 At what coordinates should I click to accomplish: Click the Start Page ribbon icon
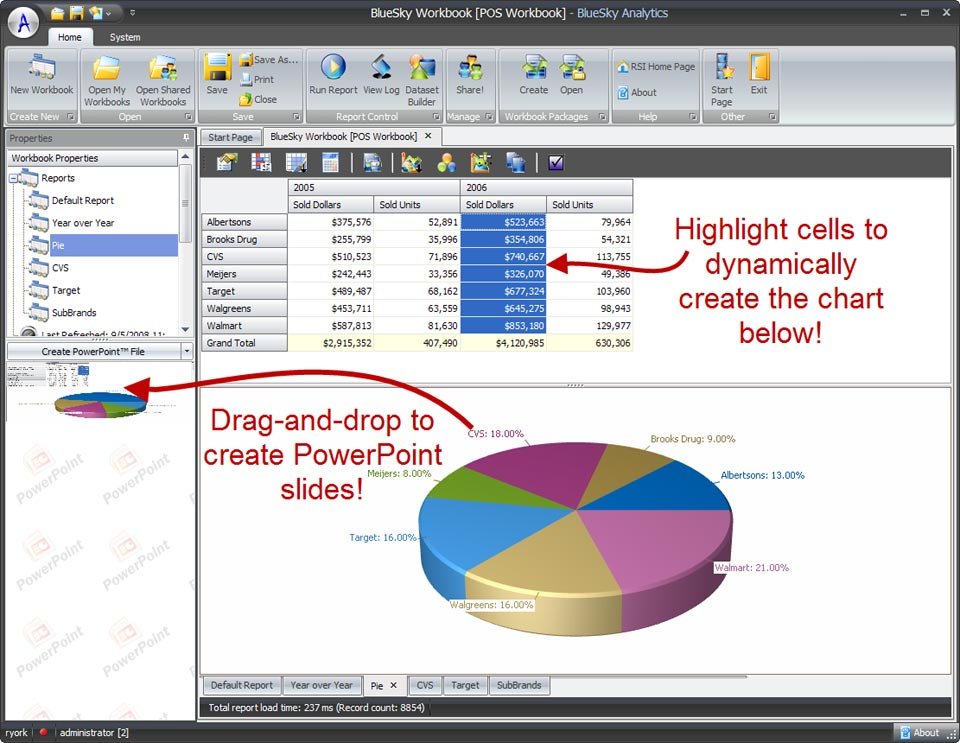point(722,80)
